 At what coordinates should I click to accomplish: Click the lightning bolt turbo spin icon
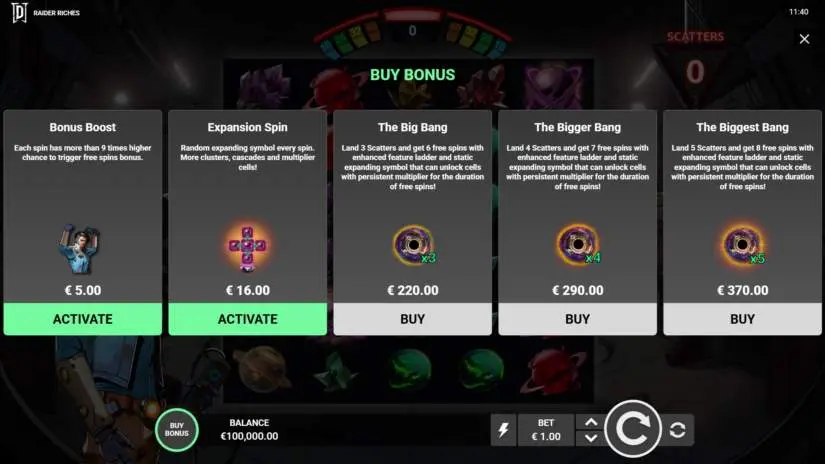[x=504, y=430]
